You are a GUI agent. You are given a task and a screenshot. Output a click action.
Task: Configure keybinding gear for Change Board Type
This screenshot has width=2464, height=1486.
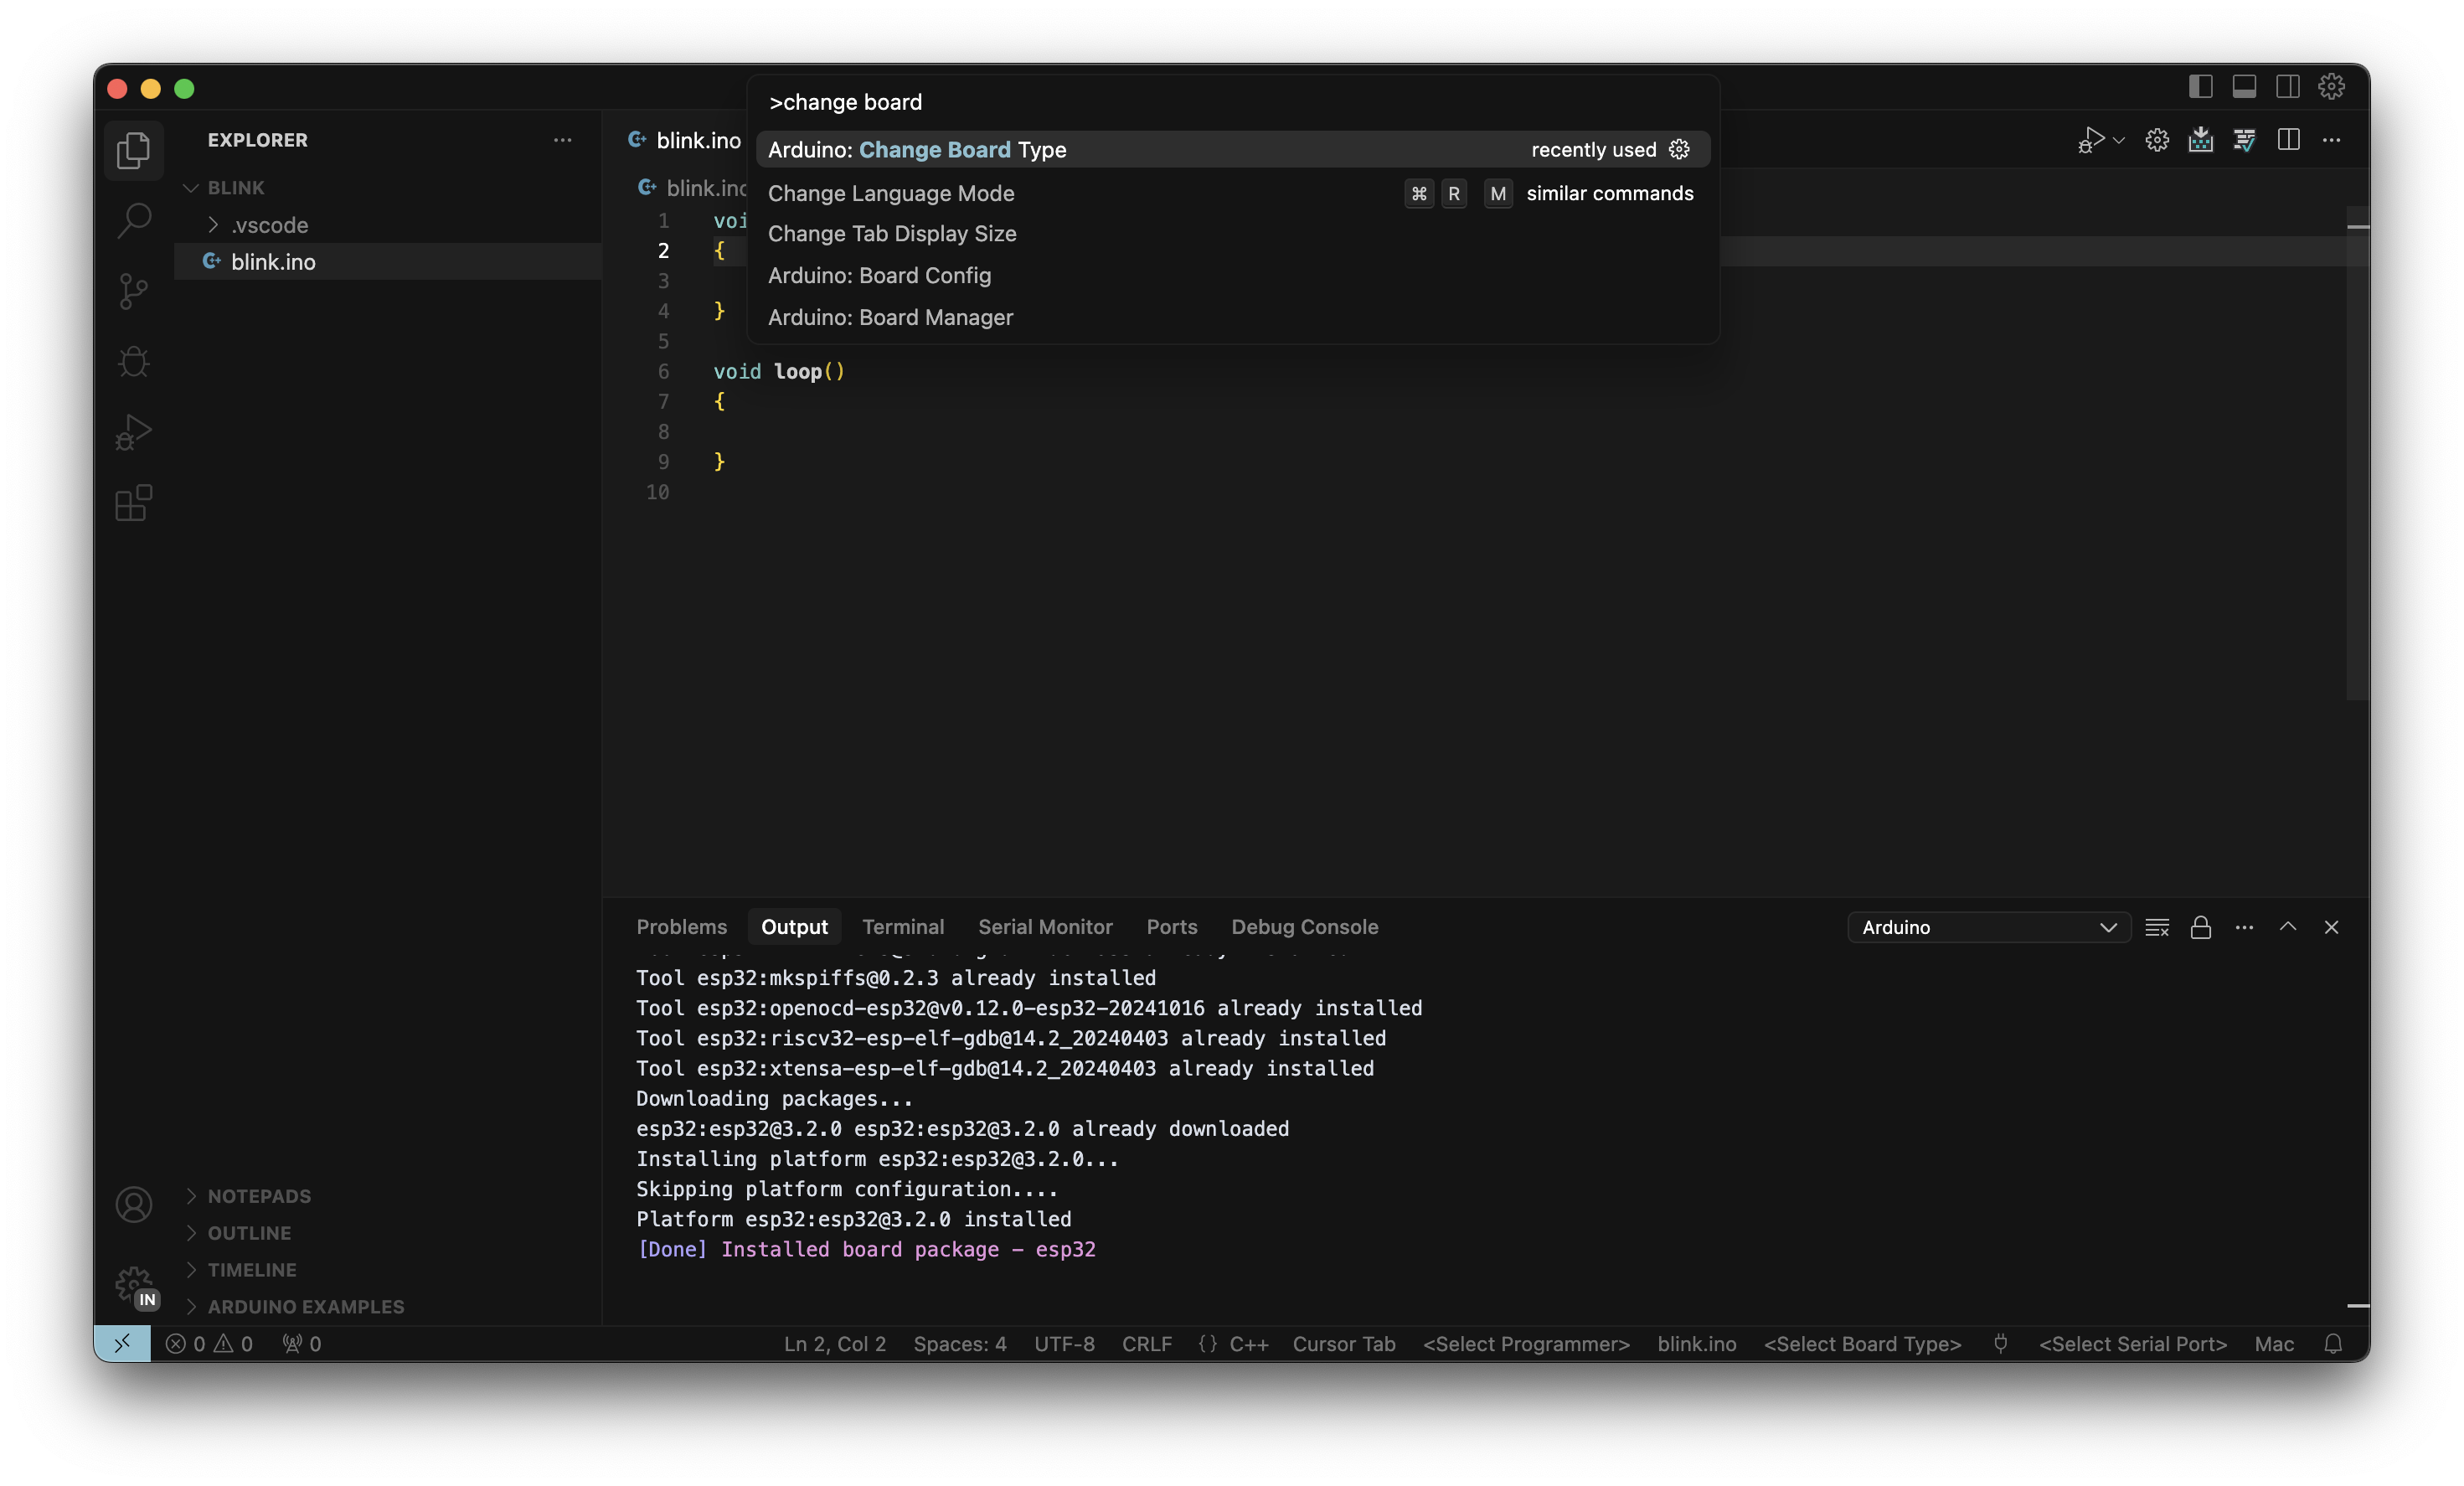click(1679, 149)
